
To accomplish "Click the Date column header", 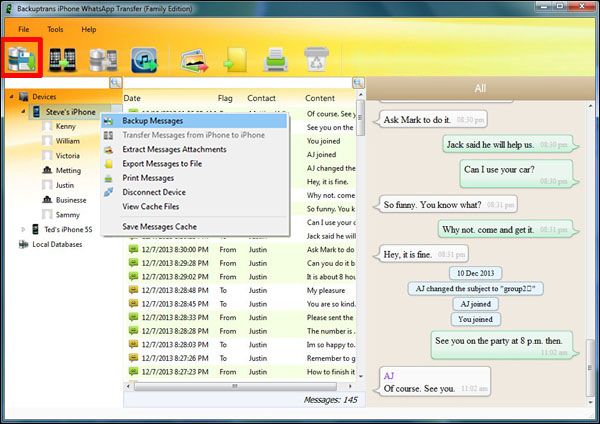I will 132,99.
